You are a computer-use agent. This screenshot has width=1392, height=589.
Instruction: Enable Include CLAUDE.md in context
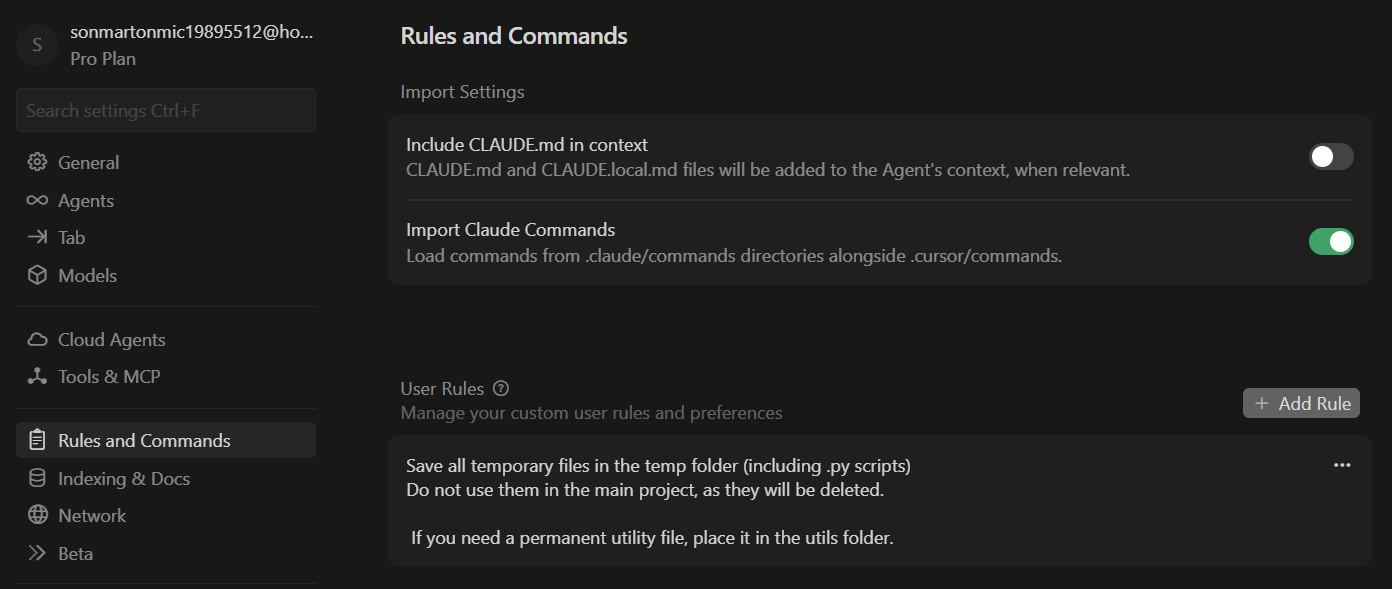pos(1330,156)
